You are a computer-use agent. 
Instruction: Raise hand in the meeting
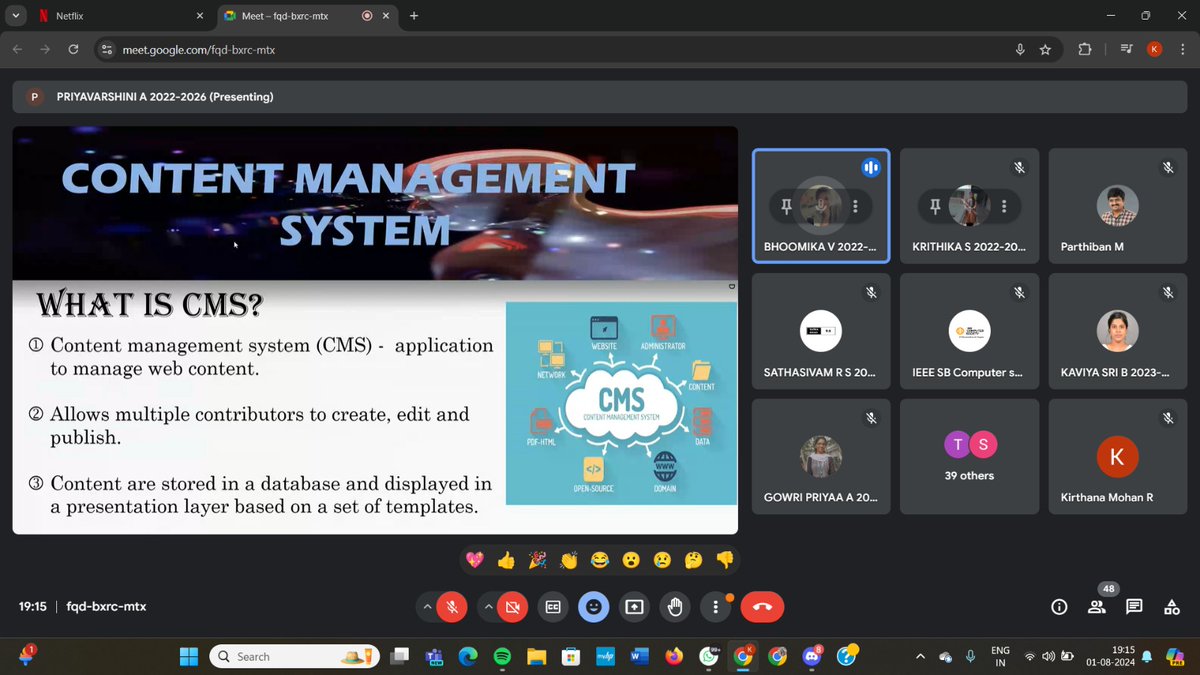pyautogui.click(x=675, y=606)
